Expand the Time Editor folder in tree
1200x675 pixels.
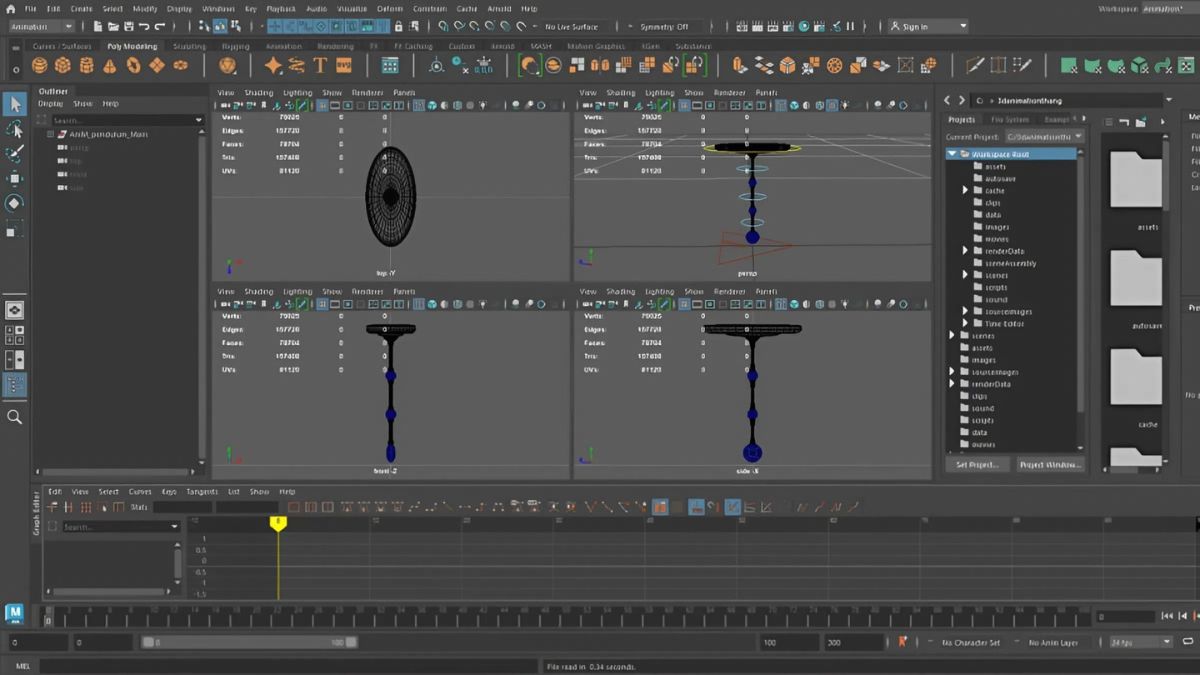point(966,323)
